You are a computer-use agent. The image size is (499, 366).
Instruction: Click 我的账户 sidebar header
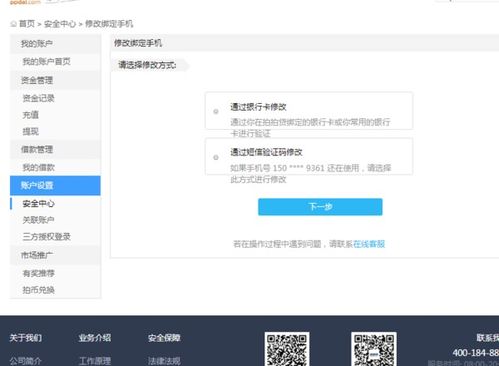click(x=55, y=44)
